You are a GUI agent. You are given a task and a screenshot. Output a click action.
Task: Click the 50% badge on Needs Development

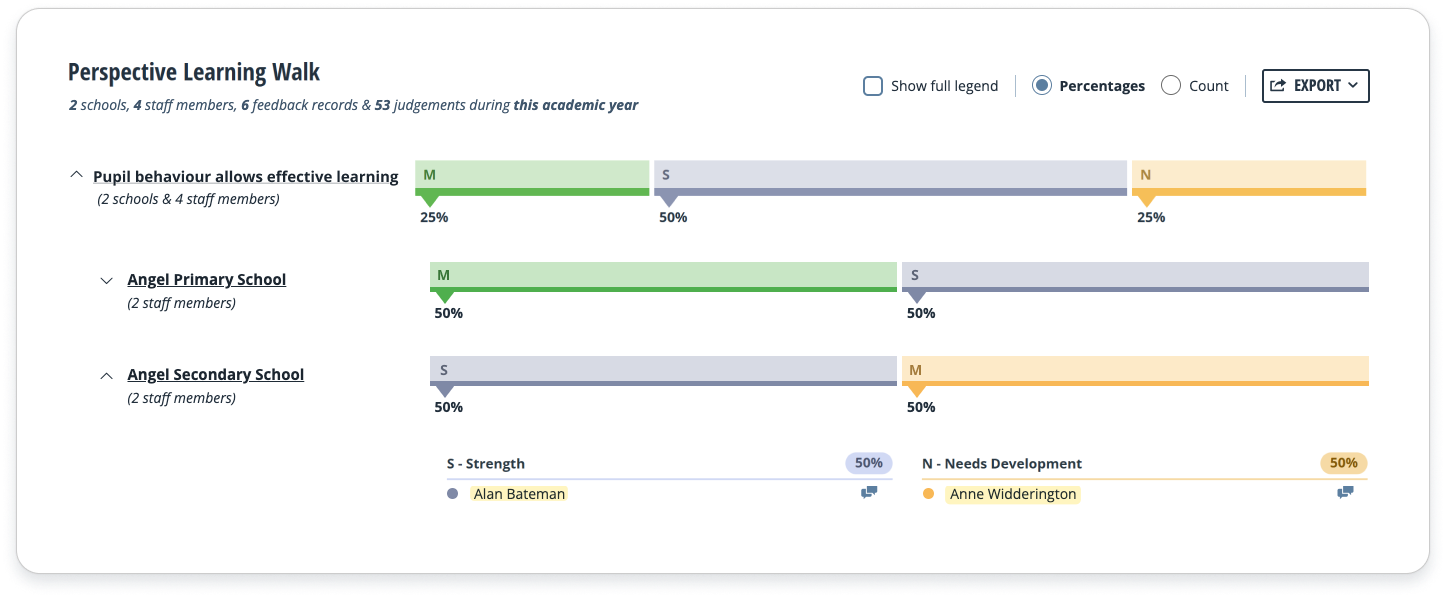[1343, 463]
